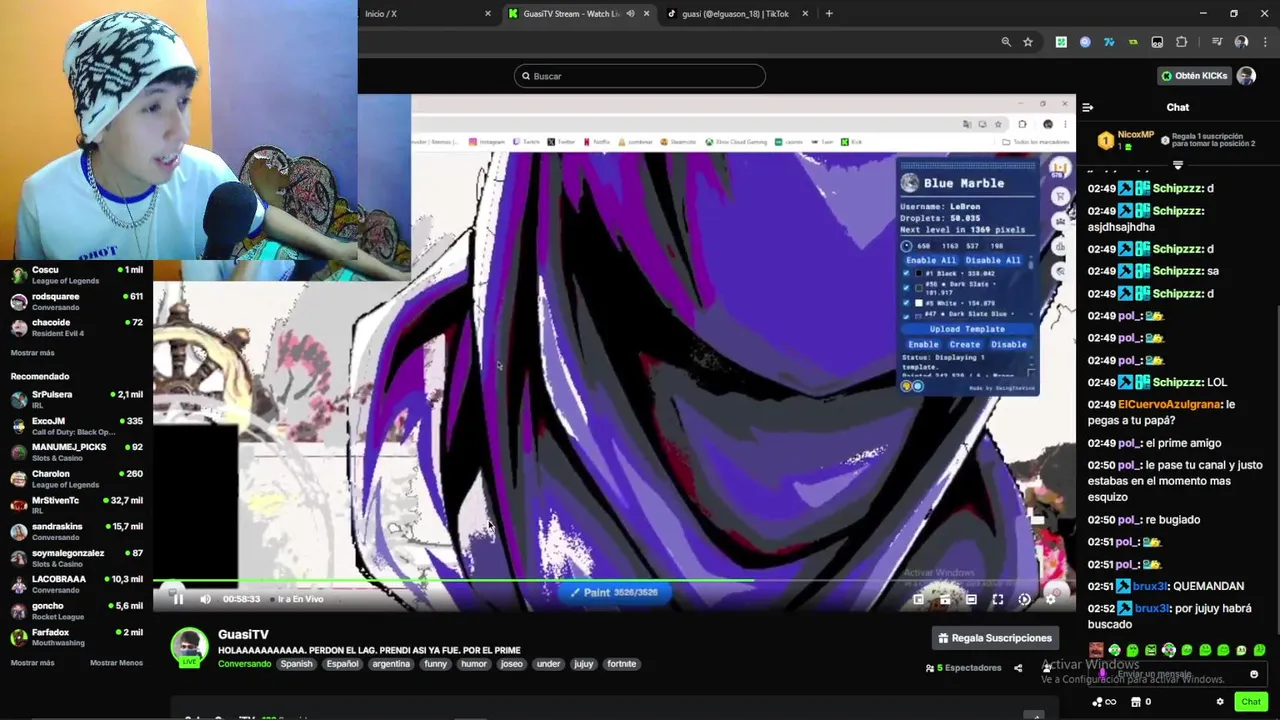The width and height of the screenshot is (1280, 720).
Task: Click the Obtén KICKs button
Action: (x=1194, y=76)
